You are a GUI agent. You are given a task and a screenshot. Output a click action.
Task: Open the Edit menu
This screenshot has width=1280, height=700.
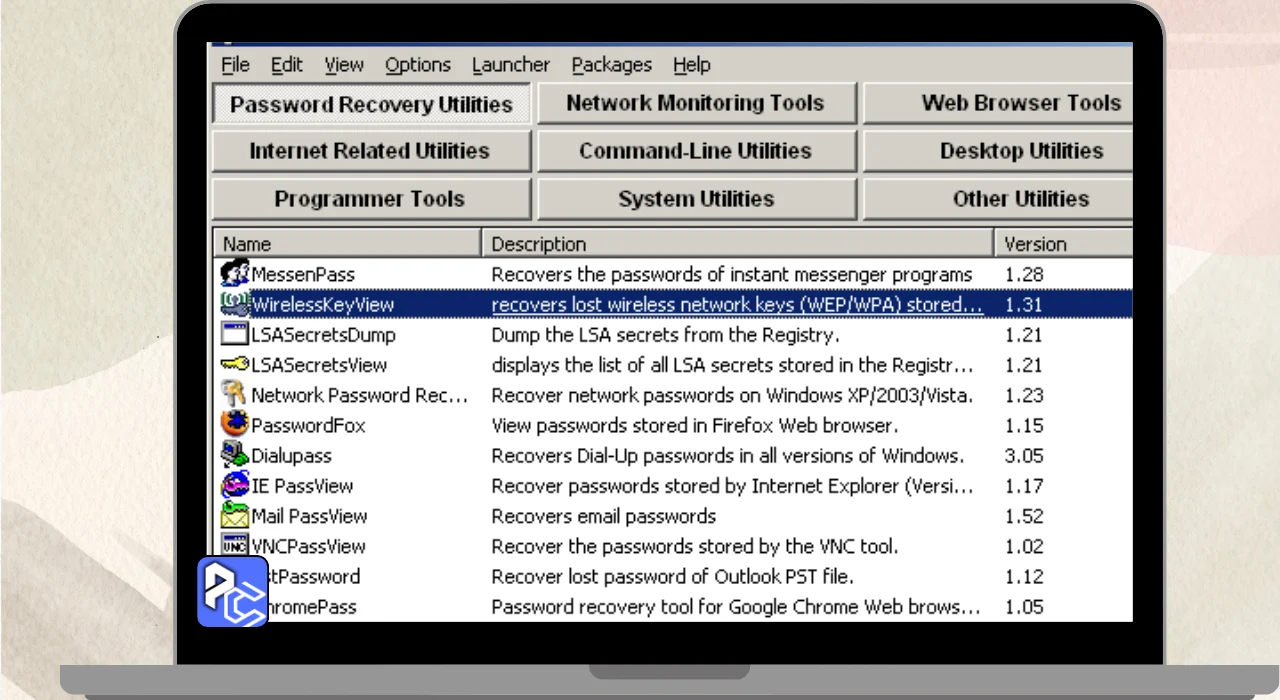tap(287, 65)
